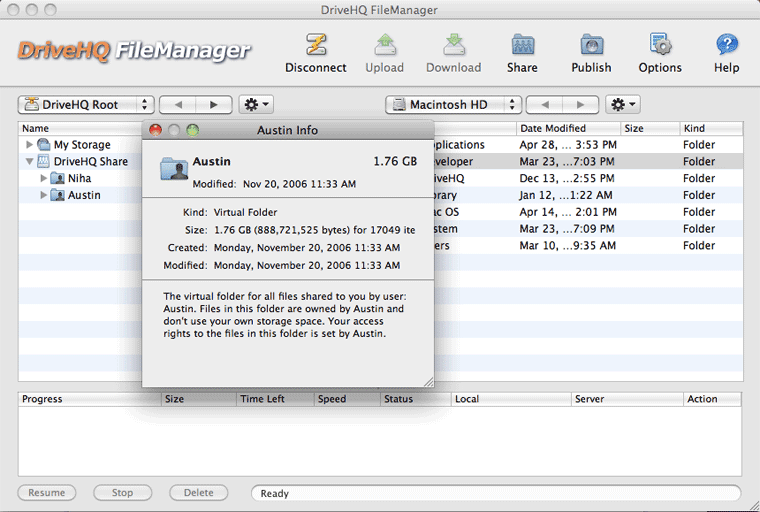Screen dimensions: 760x512
Task: Expand the Niha folder disclosure triangle
Action: click(x=43, y=178)
